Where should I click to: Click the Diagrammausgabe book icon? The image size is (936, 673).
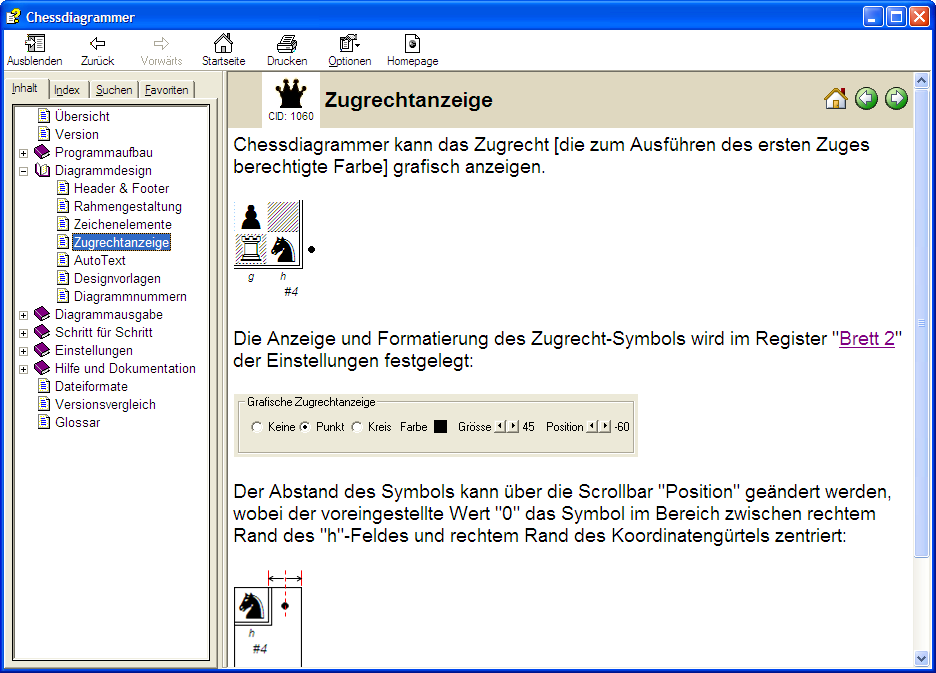coord(42,314)
